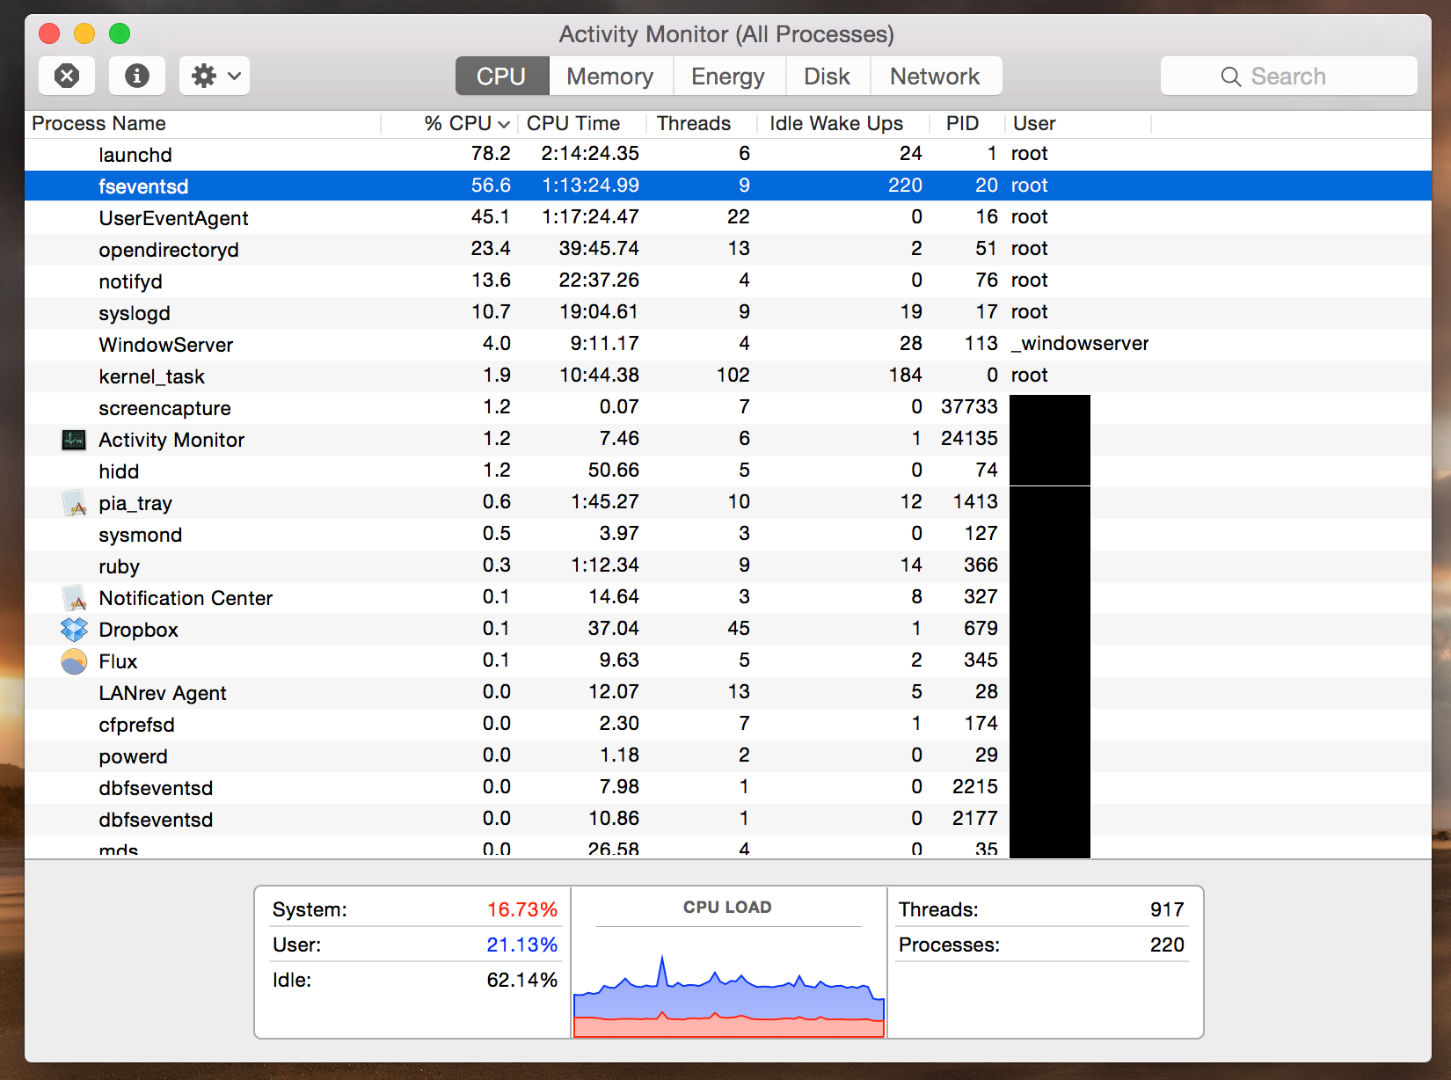Sort by CPU Time column

coord(582,123)
